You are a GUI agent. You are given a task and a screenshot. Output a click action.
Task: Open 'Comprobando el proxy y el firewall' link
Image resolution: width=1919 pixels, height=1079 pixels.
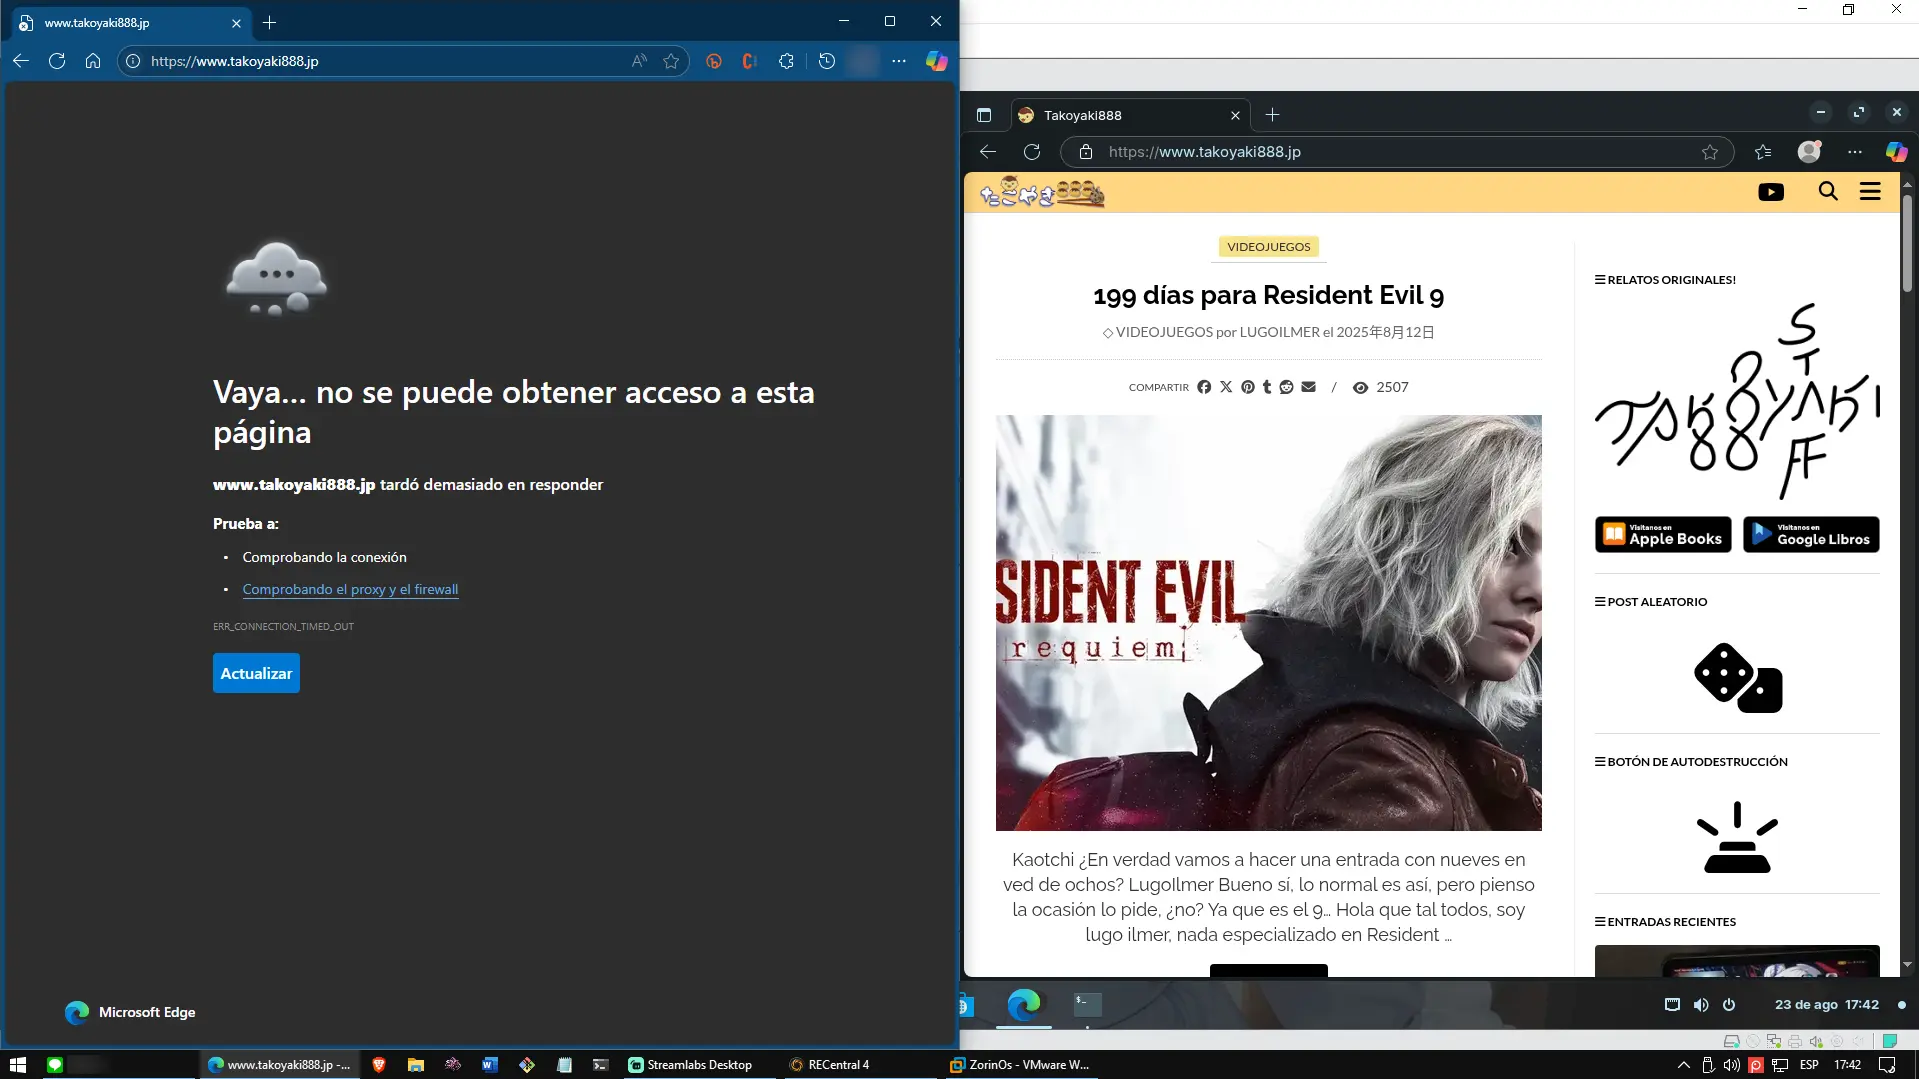tap(350, 589)
